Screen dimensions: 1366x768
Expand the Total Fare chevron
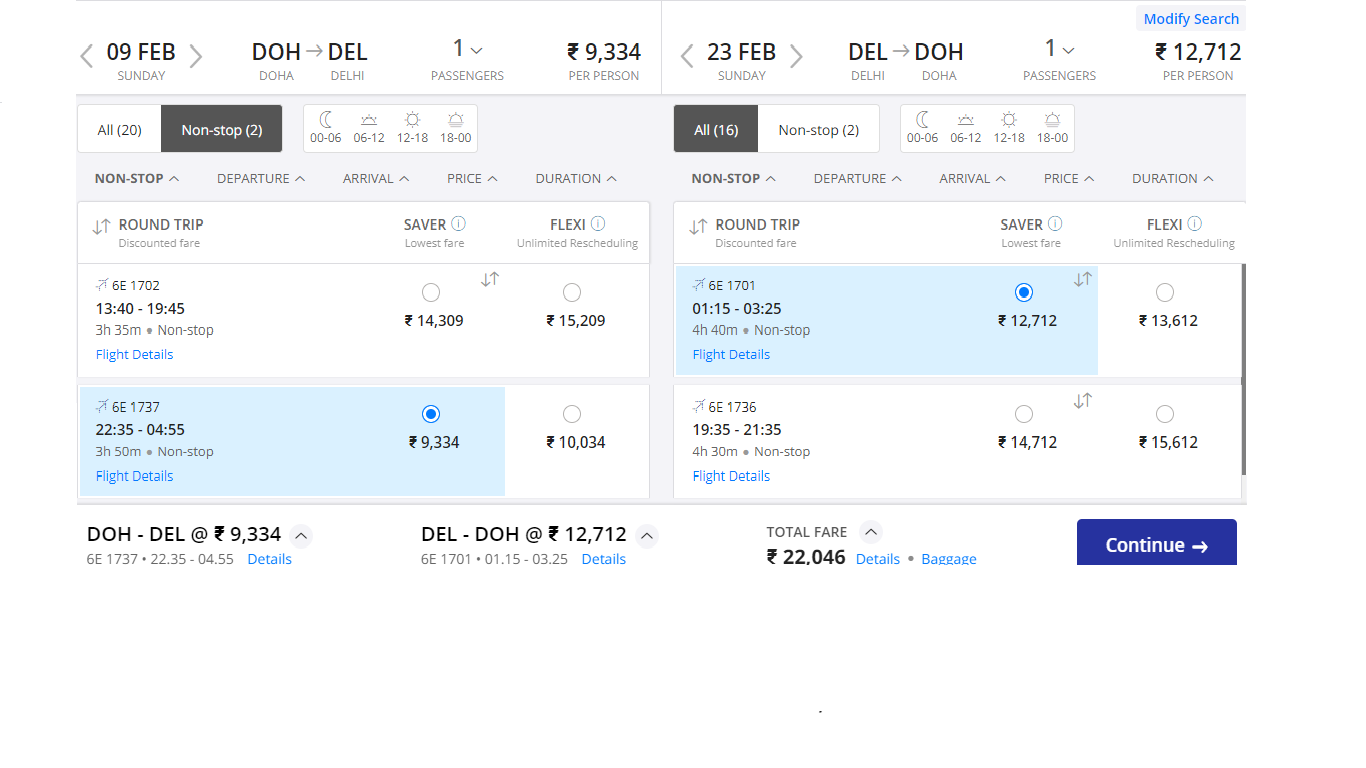(x=871, y=532)
